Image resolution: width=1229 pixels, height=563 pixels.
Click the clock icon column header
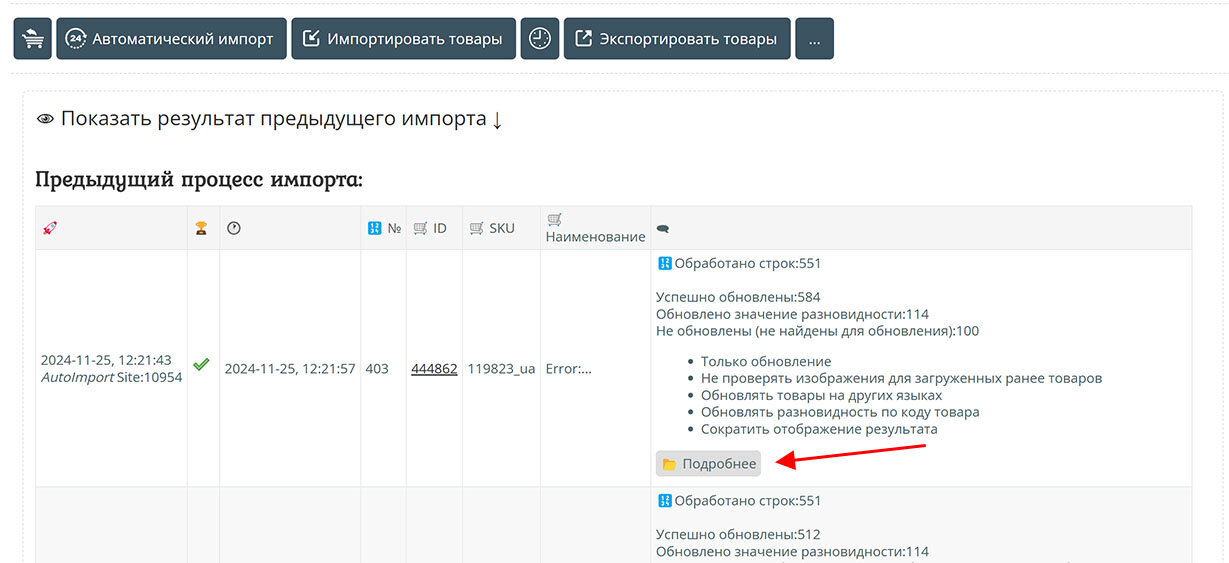(x=234, y=228)
